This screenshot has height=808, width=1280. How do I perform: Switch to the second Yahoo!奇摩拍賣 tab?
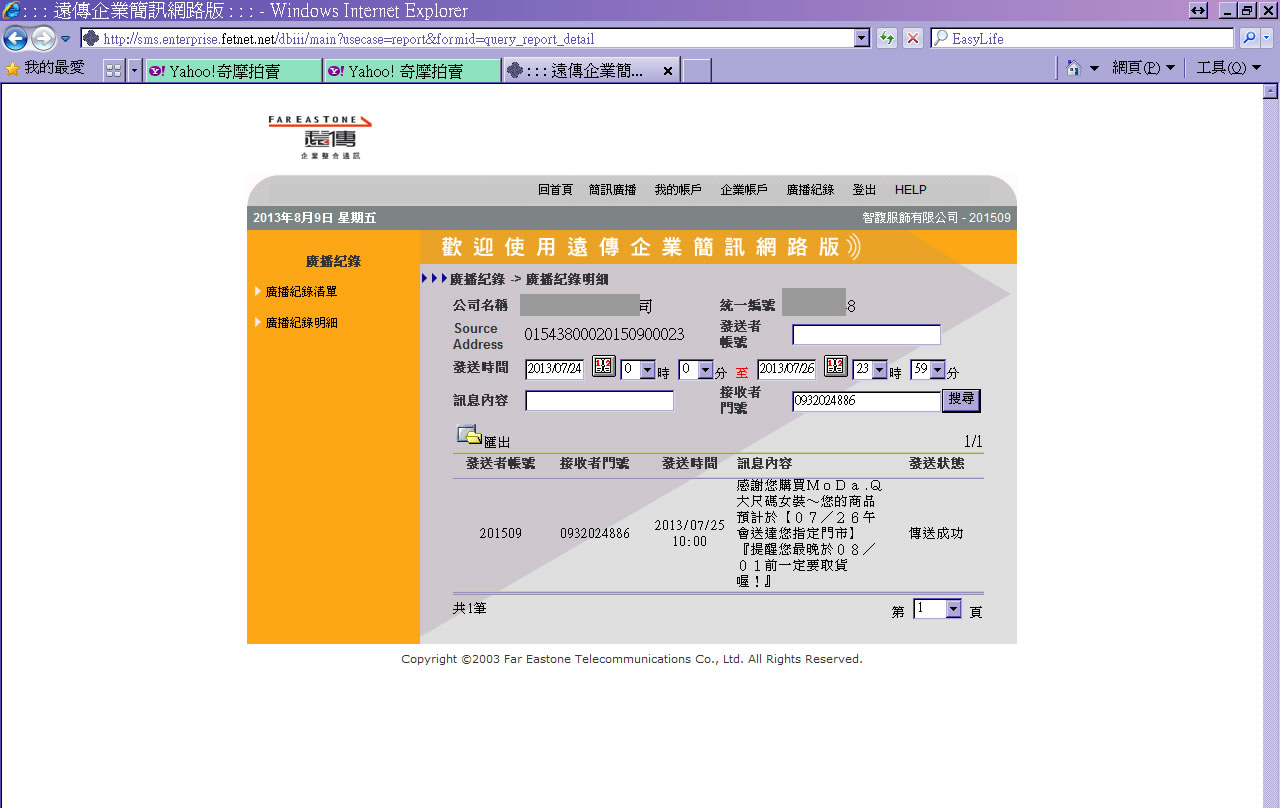[411, 71]
